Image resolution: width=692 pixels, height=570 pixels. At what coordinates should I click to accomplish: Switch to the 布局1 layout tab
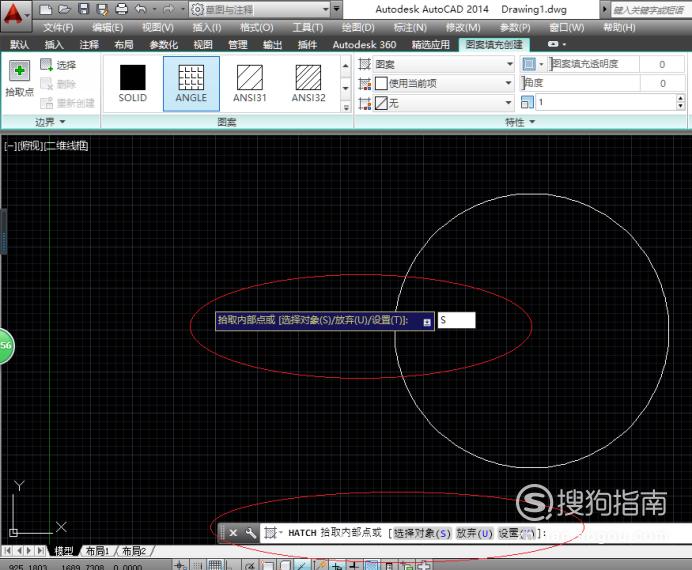[x=97, y=551]
